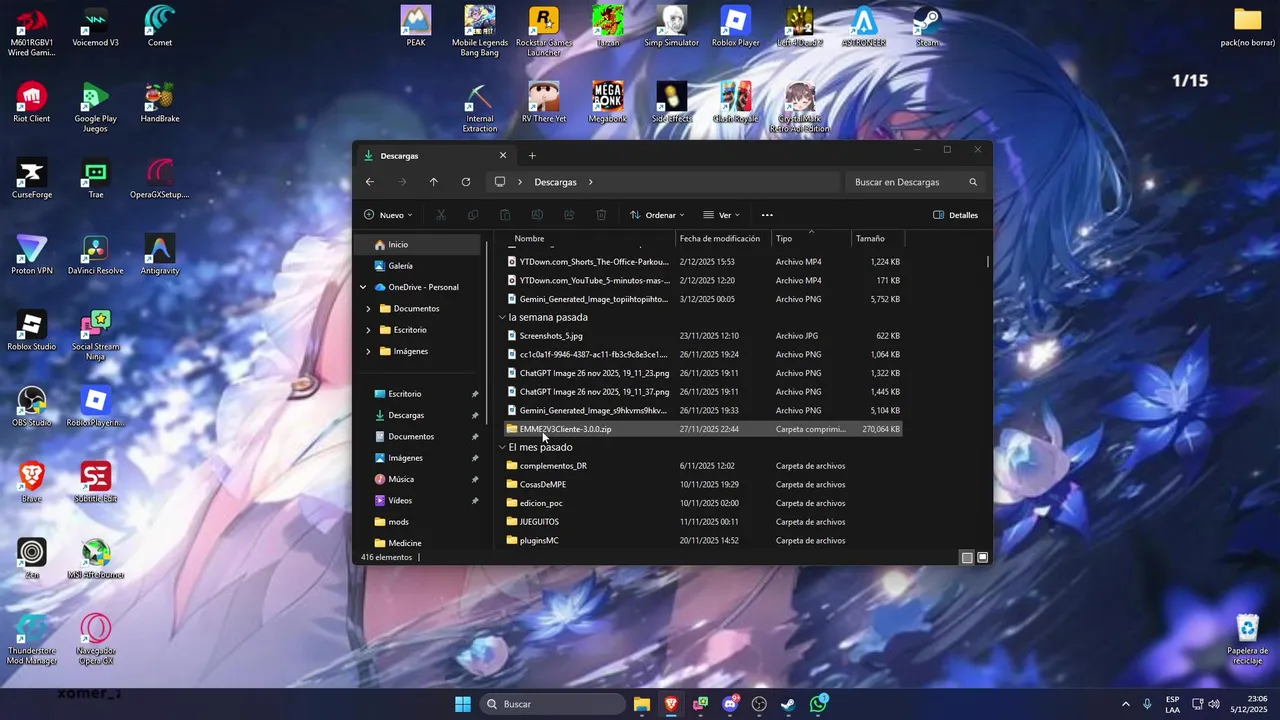This screenshot has height=720, width=1280.
Task: Switch to large thumbnails view button
Action: 983,557
